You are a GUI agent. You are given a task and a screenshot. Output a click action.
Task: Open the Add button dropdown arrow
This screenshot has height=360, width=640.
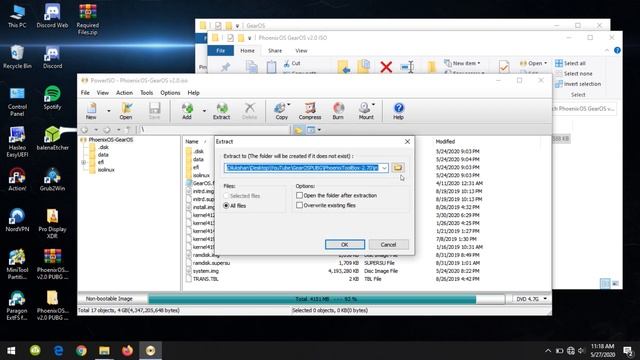(204, 111)
